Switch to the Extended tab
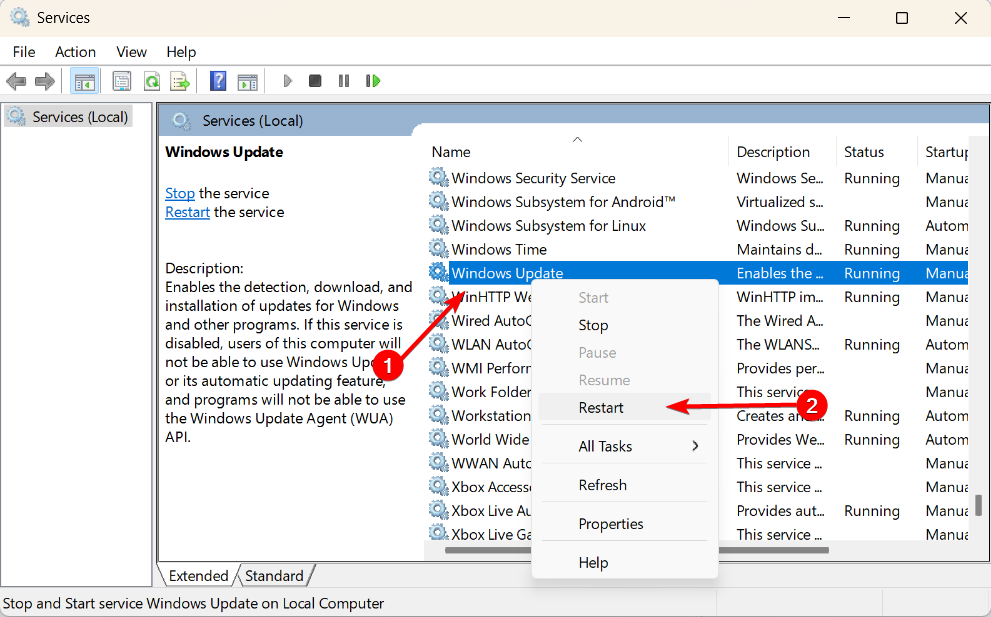This screenshot has height=617, width=991. (198, 576)
